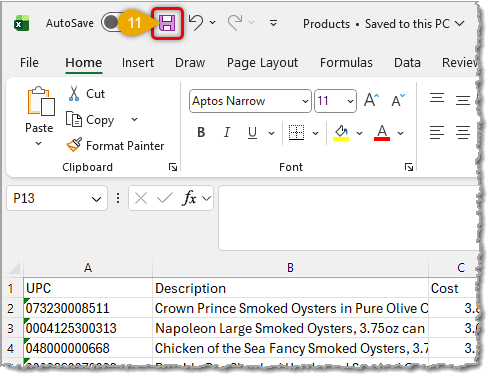The height and width of the screenshot is (380, 494).
Task: Expand the Borders dropdown arrow
Action: point(315,133)
